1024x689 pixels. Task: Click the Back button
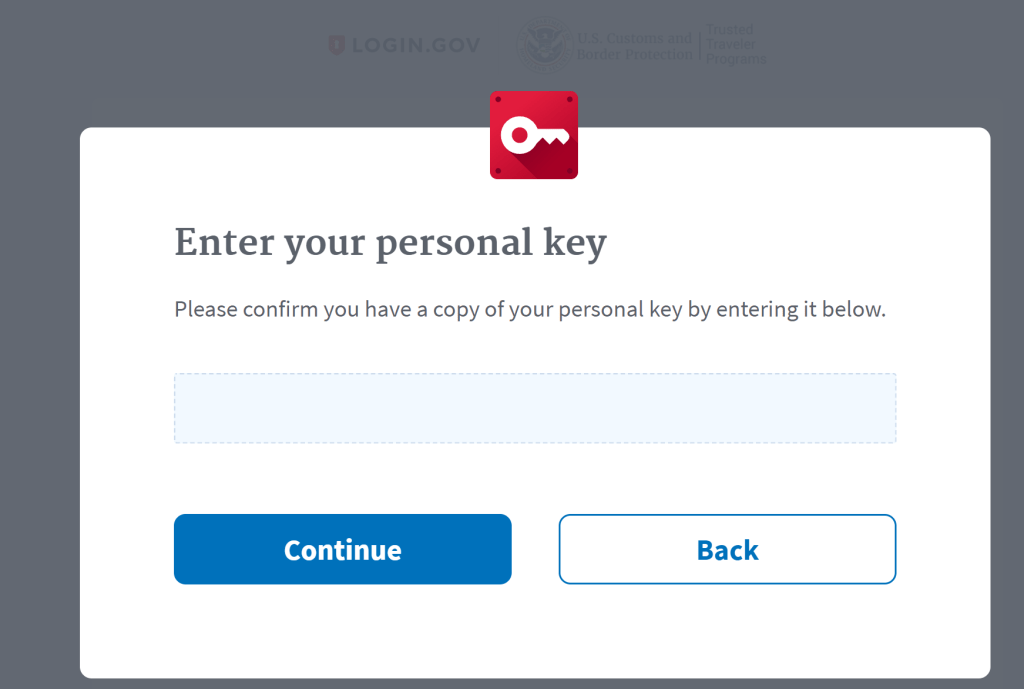pos(727,549)
